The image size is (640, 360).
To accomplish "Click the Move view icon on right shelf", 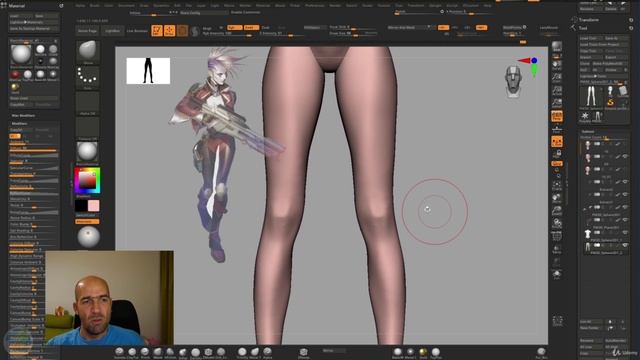I will [557, 198].
